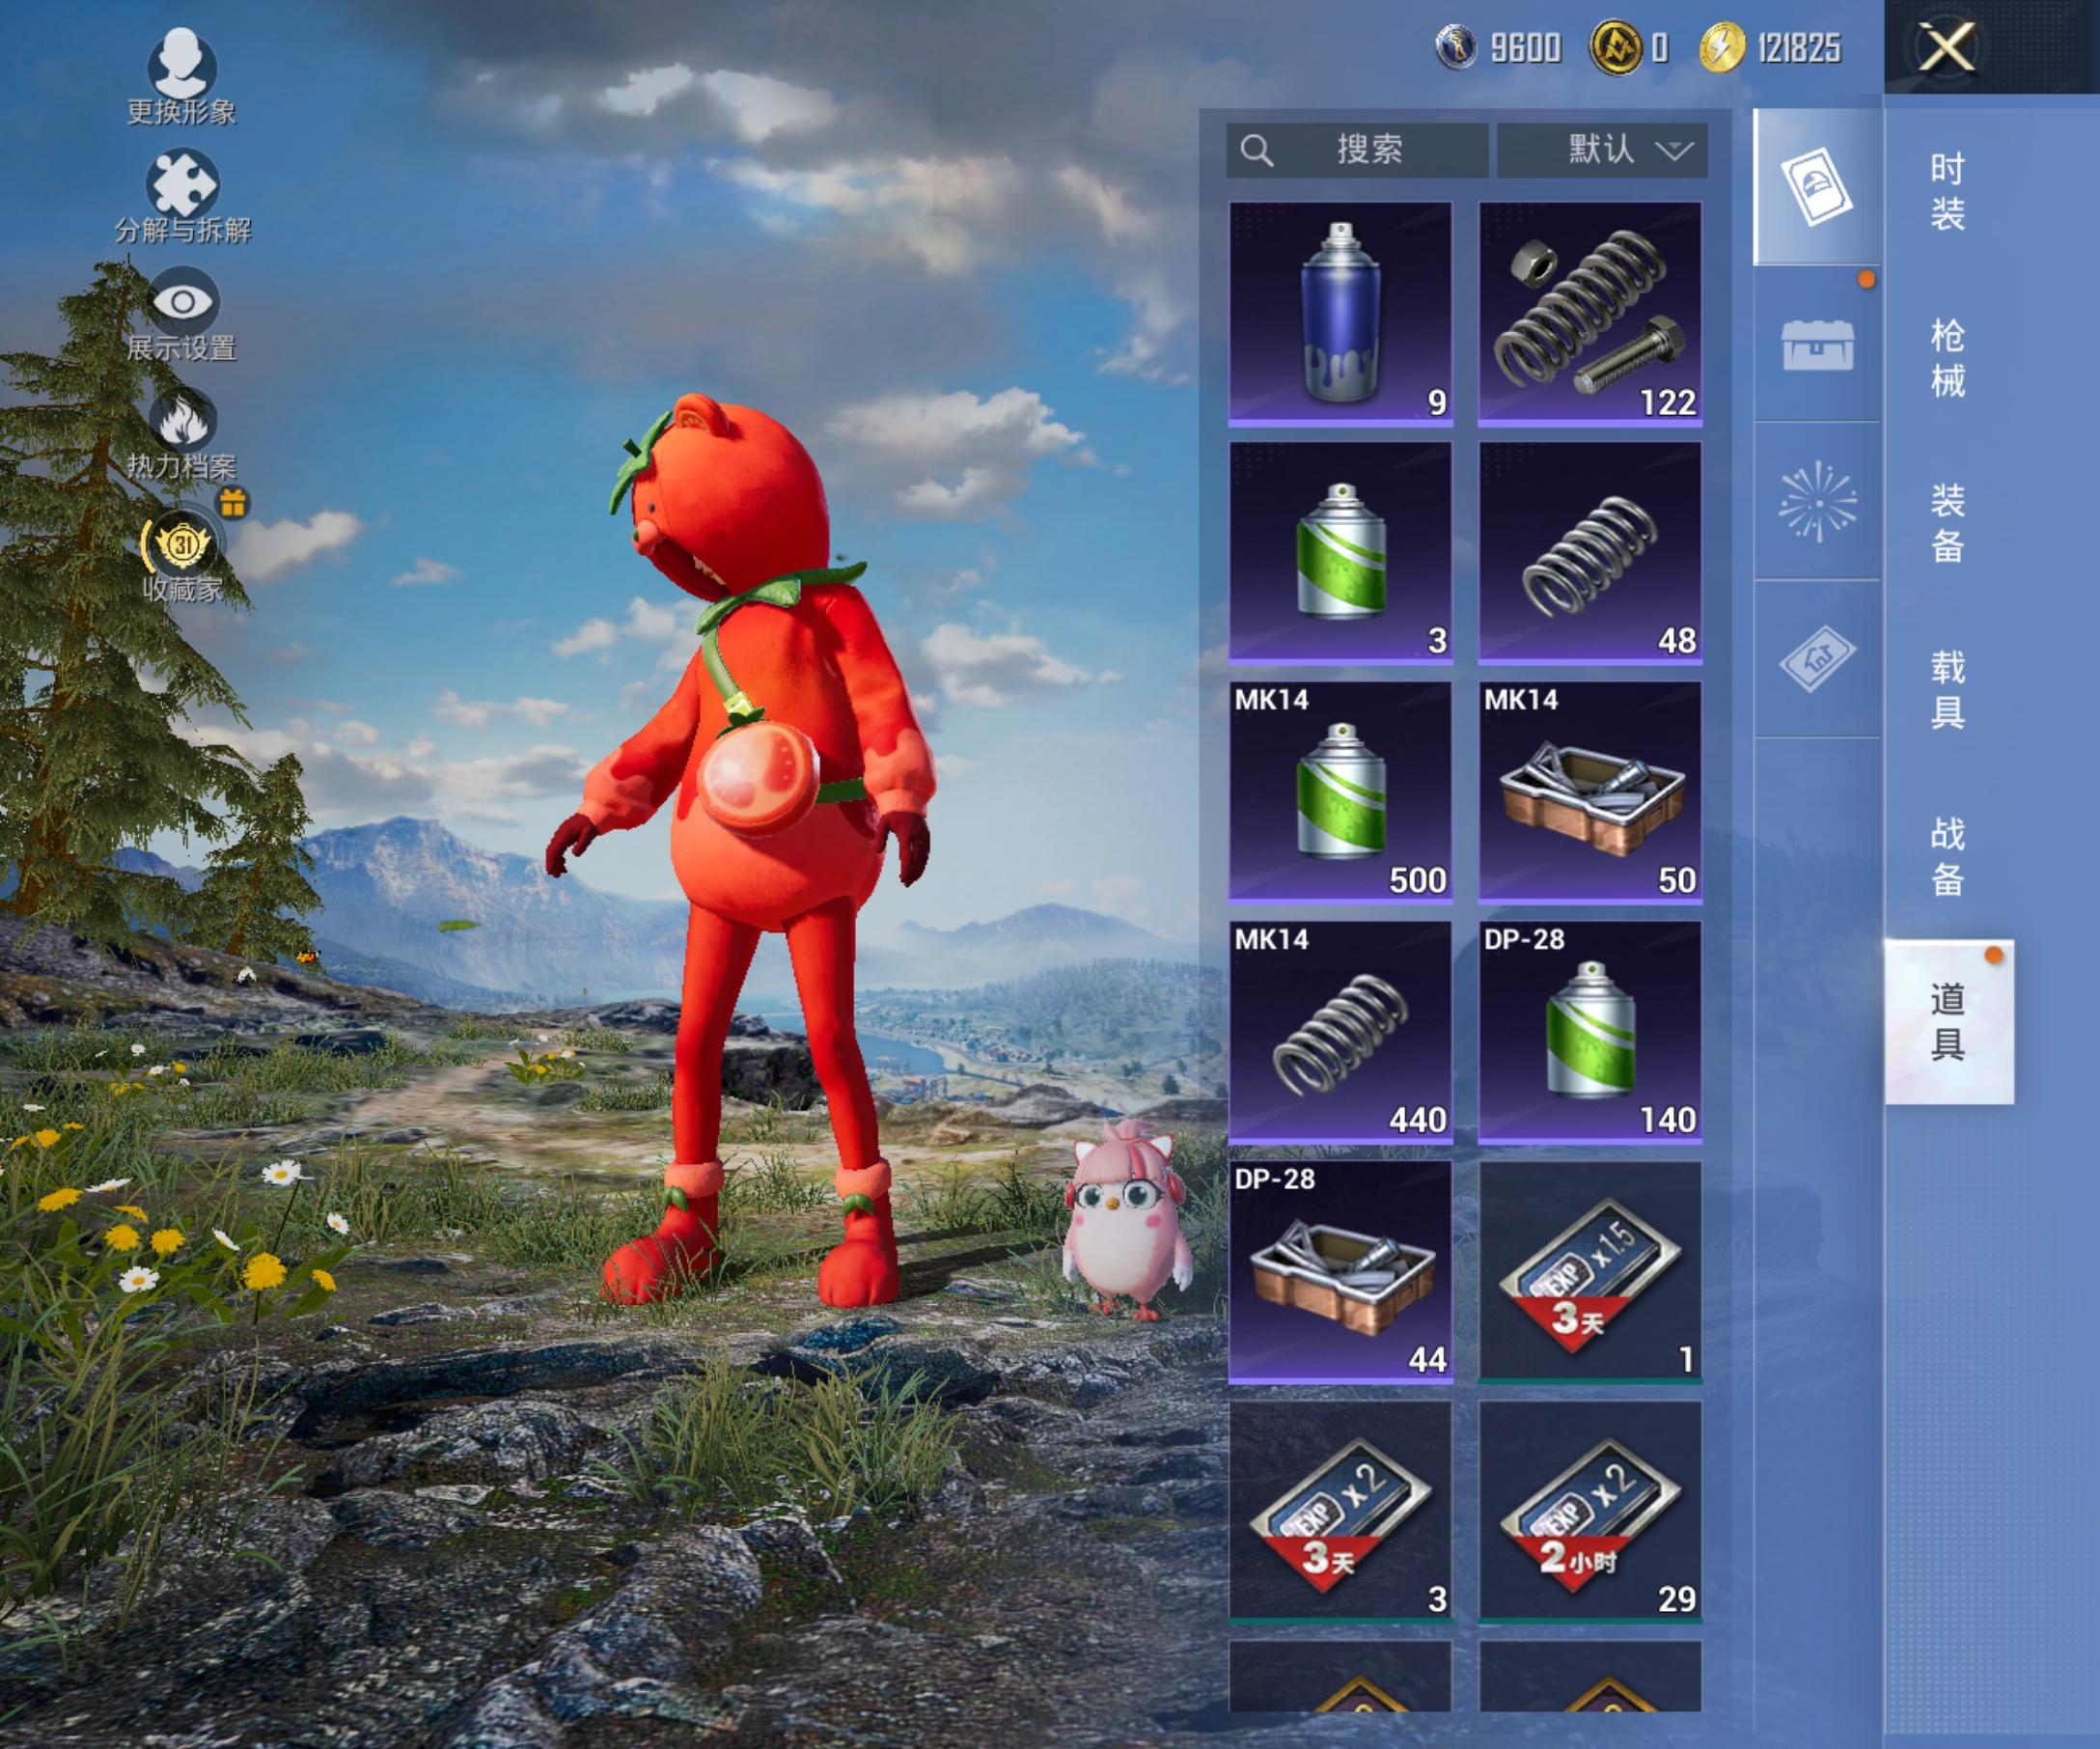Viewport: 2100px width, 1749px height.
Task: Open the 战备 tab
Action: [x=1946, y=856]
